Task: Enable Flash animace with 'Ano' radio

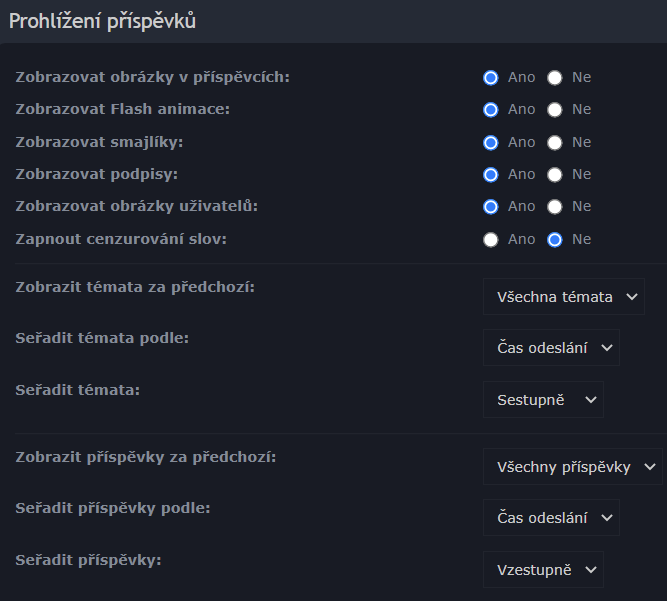Action: click(x=490, y=109)
